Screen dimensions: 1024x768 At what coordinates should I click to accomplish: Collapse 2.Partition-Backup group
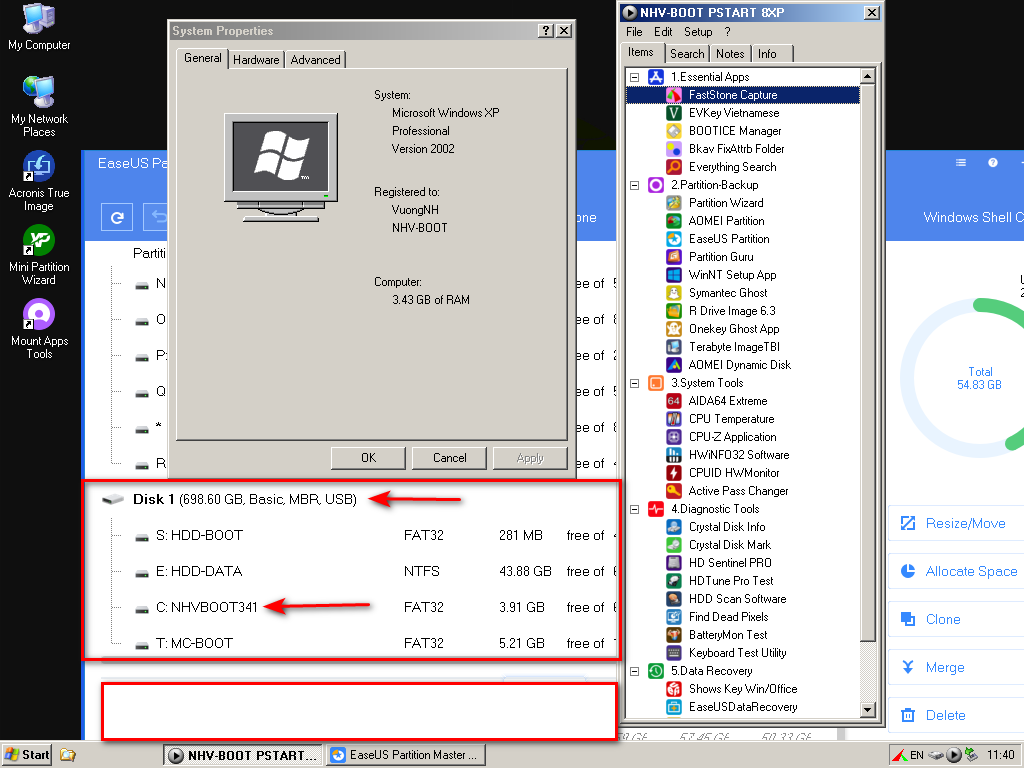point(634,185)
